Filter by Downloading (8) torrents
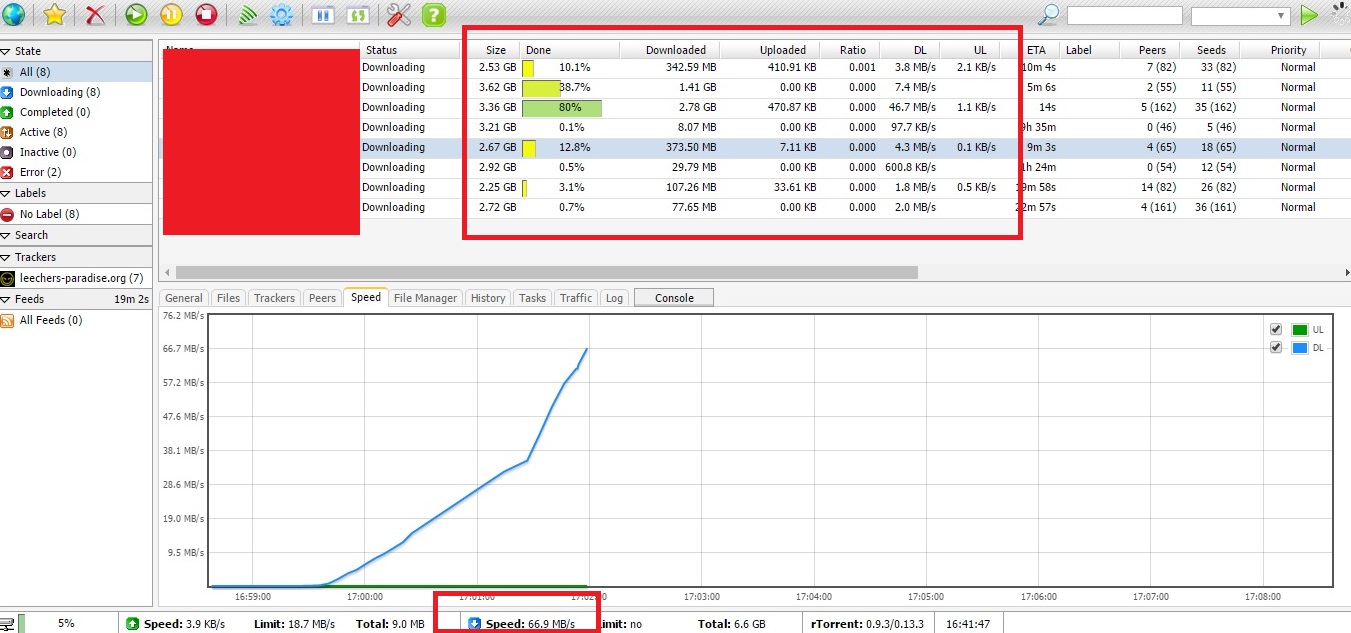This screenshot has height=633, width=1351. (x=76, y=92)
